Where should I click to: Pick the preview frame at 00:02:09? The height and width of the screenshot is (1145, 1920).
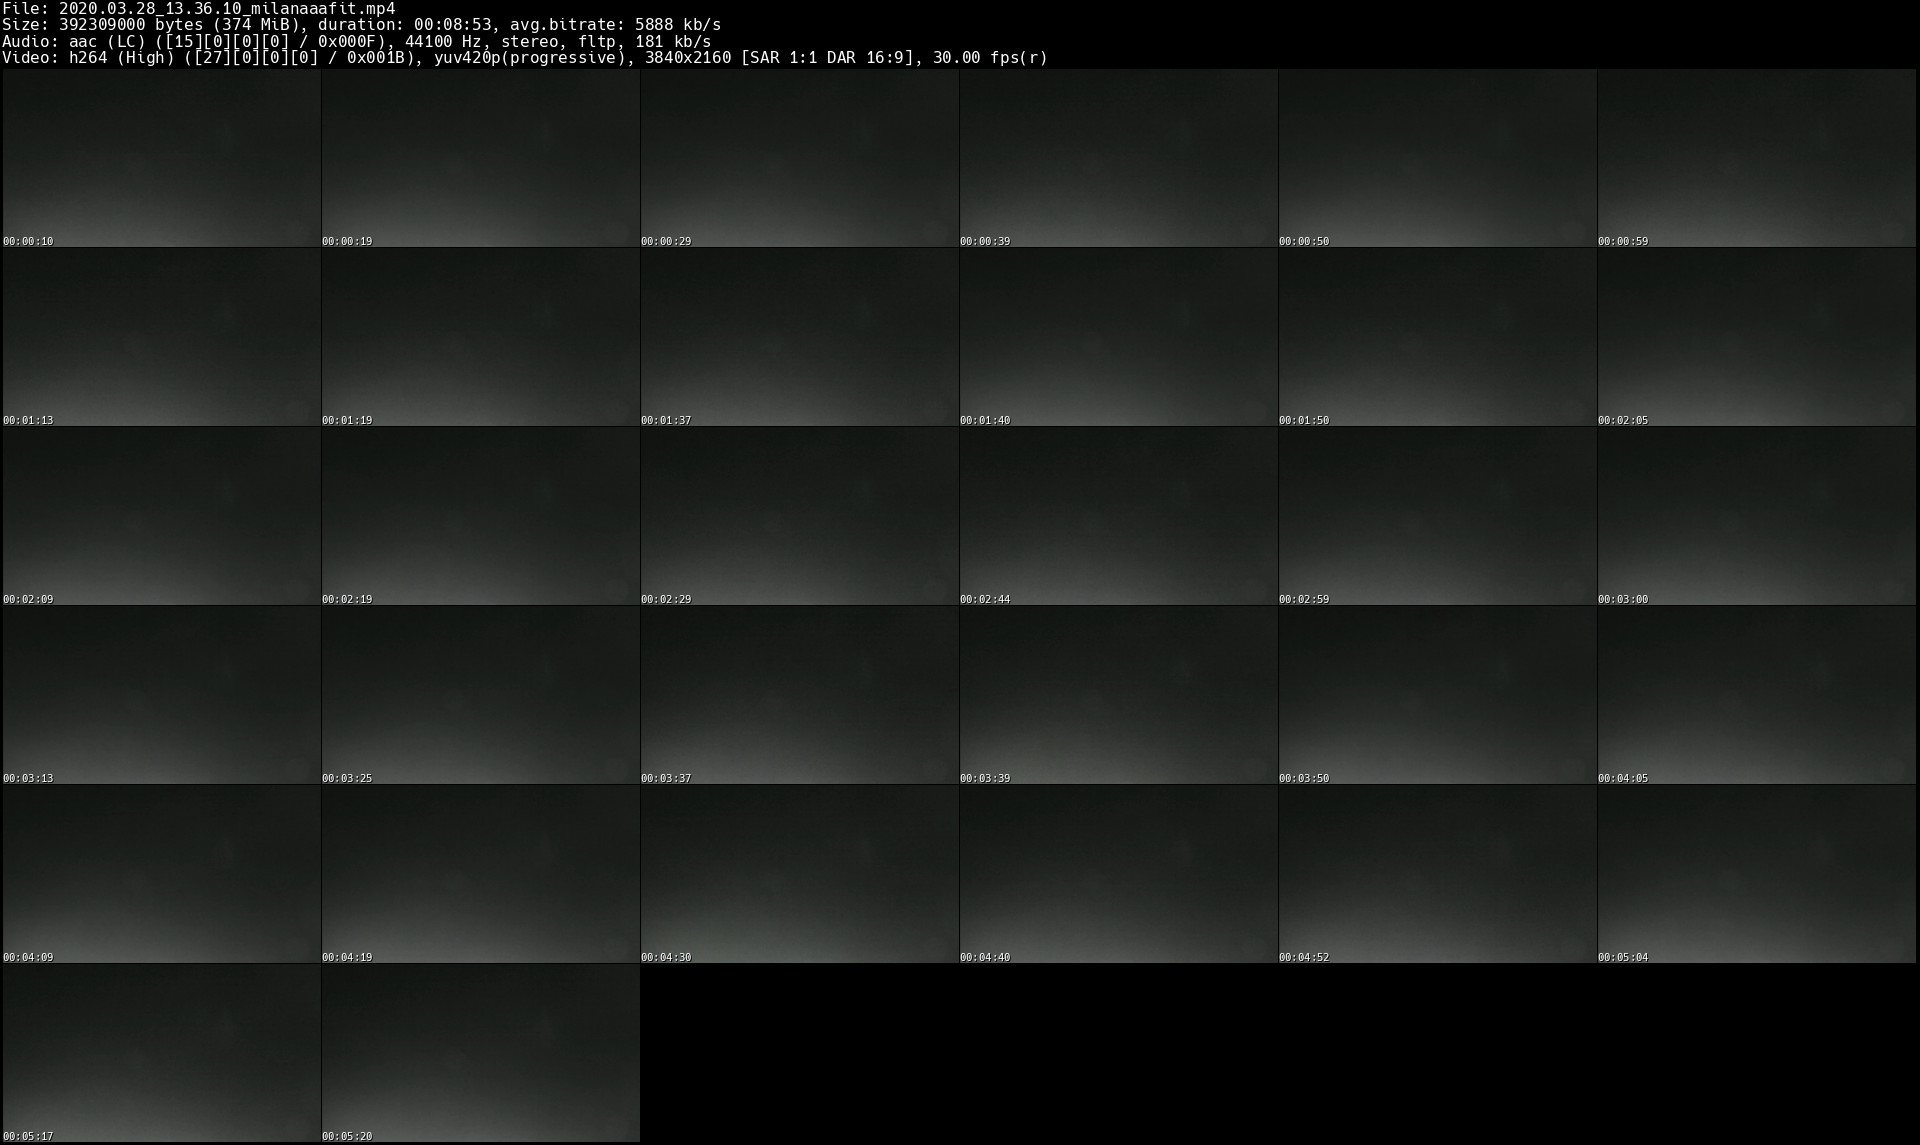(161, 516)
